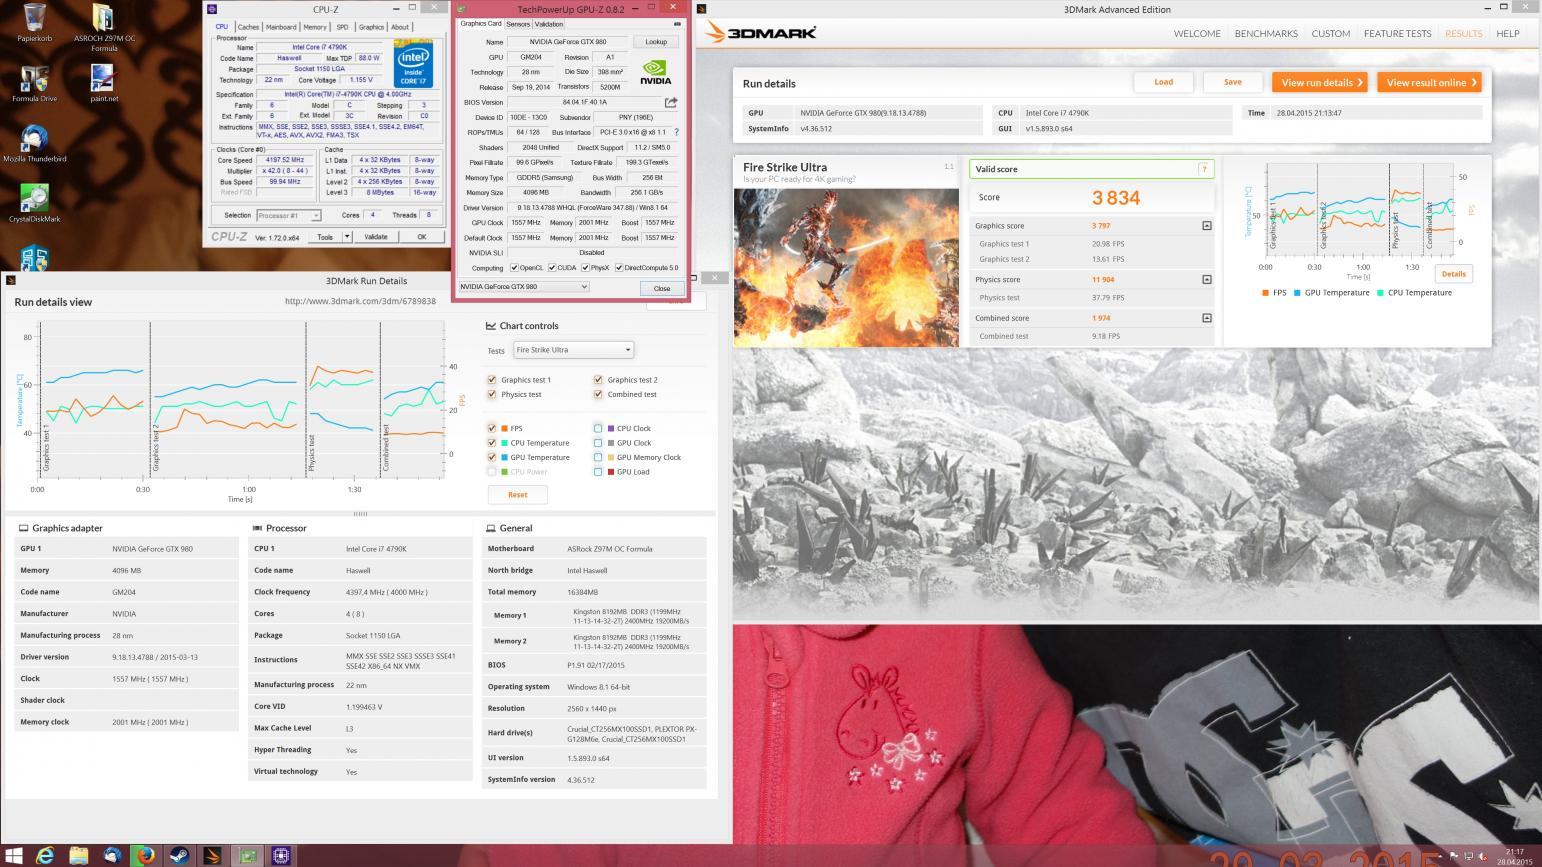Viewport: 1542px width, 867px height.
Task: Open the Papierkorb recycle bin desktop icon
Action: 34,24
